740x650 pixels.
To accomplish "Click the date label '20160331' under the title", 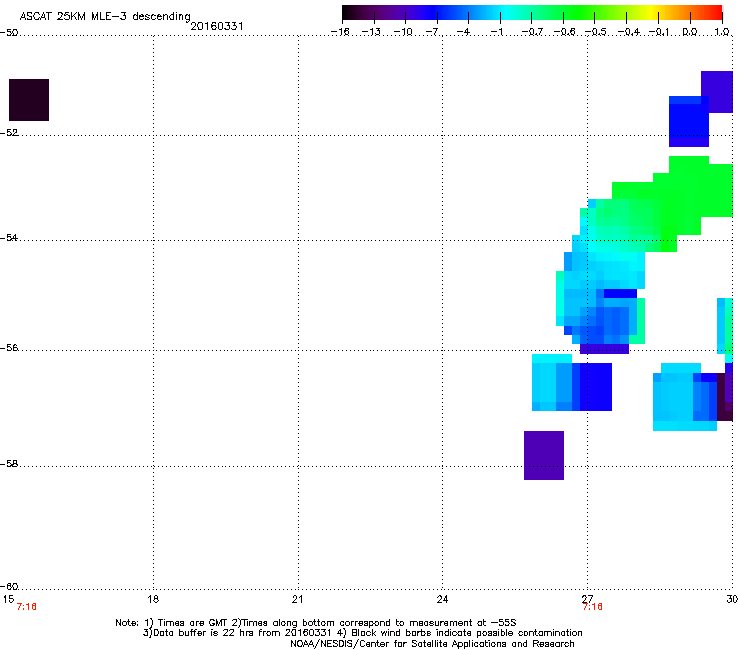I will pos(217,26).
